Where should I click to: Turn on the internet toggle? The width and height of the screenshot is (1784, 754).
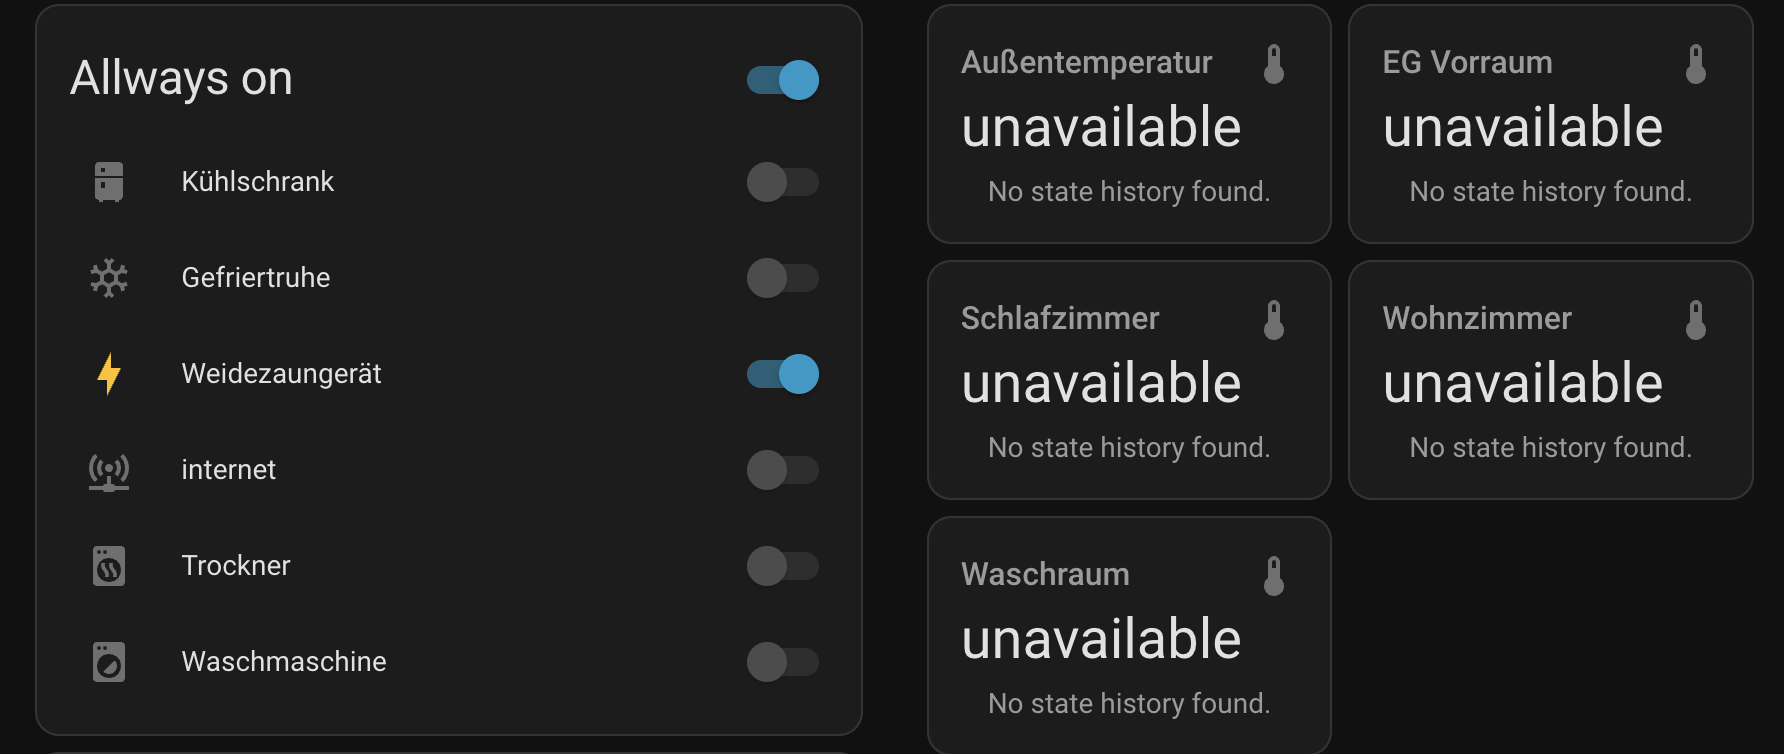[783, 470]
